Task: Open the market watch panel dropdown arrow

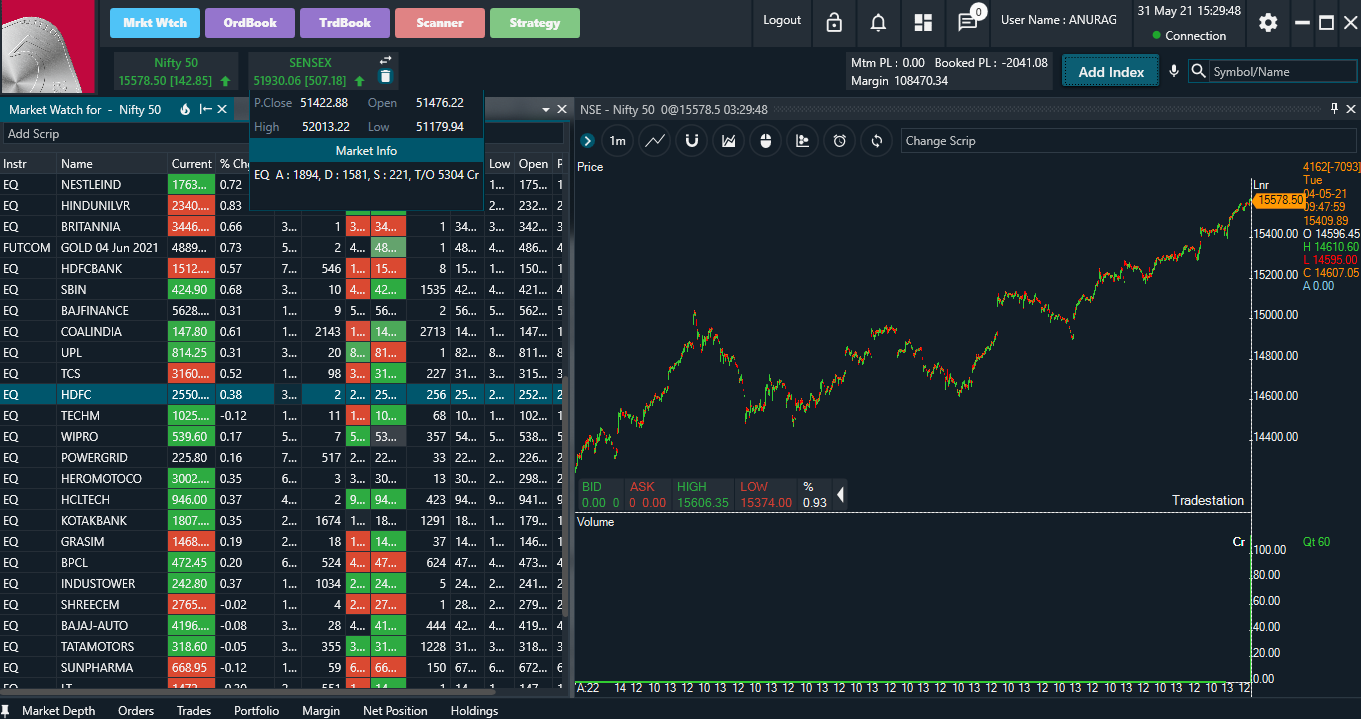Action: coord(546,109)
